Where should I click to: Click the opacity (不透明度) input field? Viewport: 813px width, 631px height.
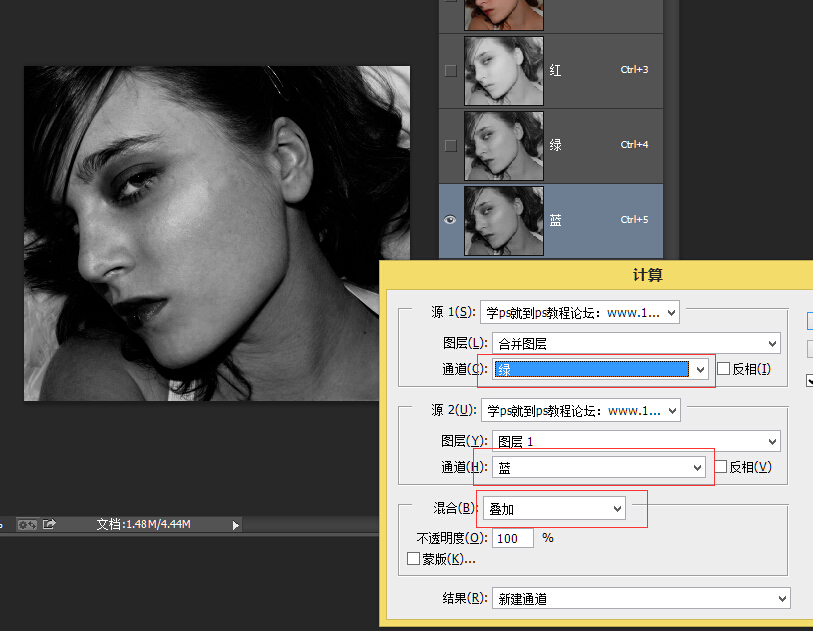tap(513, 538)
